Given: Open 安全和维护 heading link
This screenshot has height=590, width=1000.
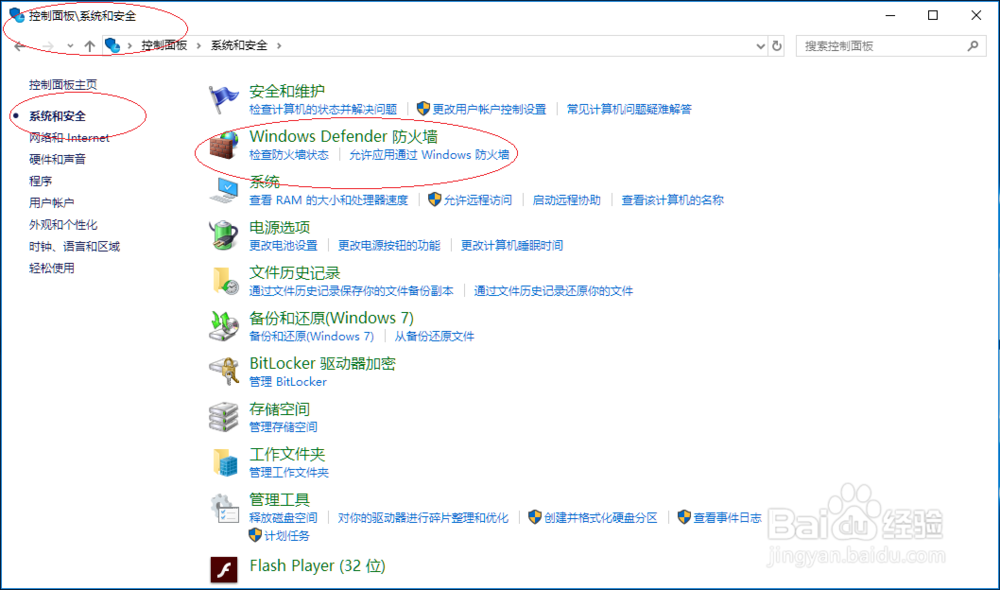Looking at the screenshot, I should [287, 91].
